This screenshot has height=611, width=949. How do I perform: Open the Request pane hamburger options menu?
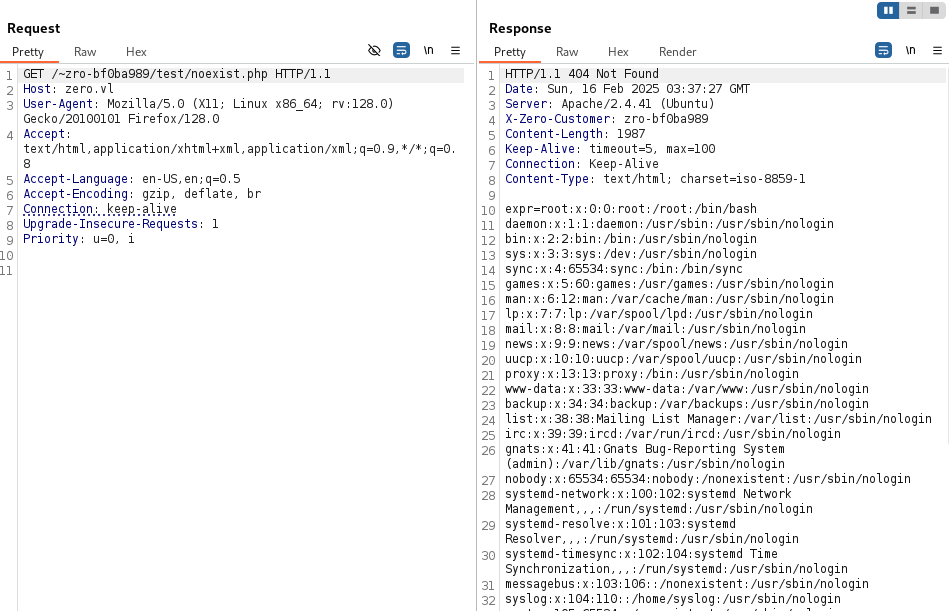(456, 50)
